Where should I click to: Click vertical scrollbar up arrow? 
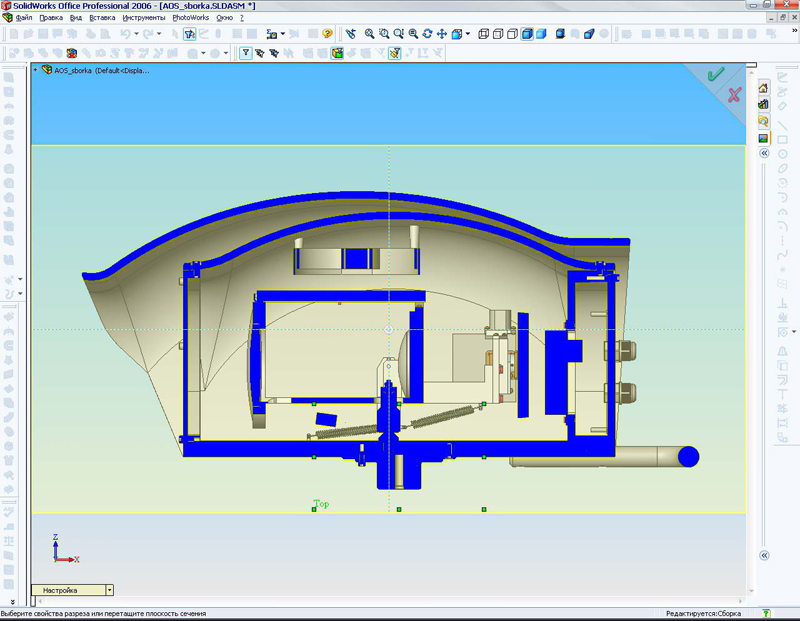751,73
